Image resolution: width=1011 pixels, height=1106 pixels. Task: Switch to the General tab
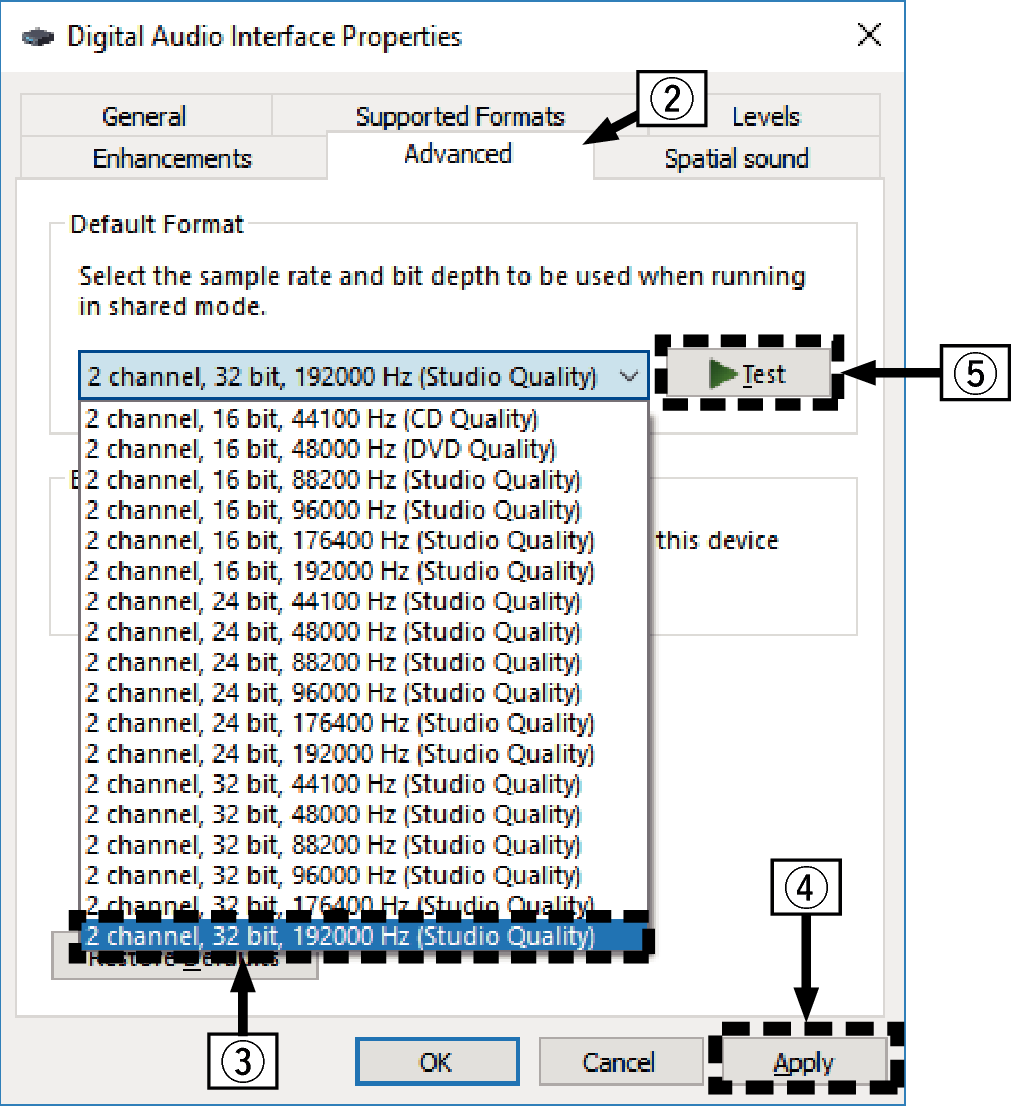[x=144, y=116]
